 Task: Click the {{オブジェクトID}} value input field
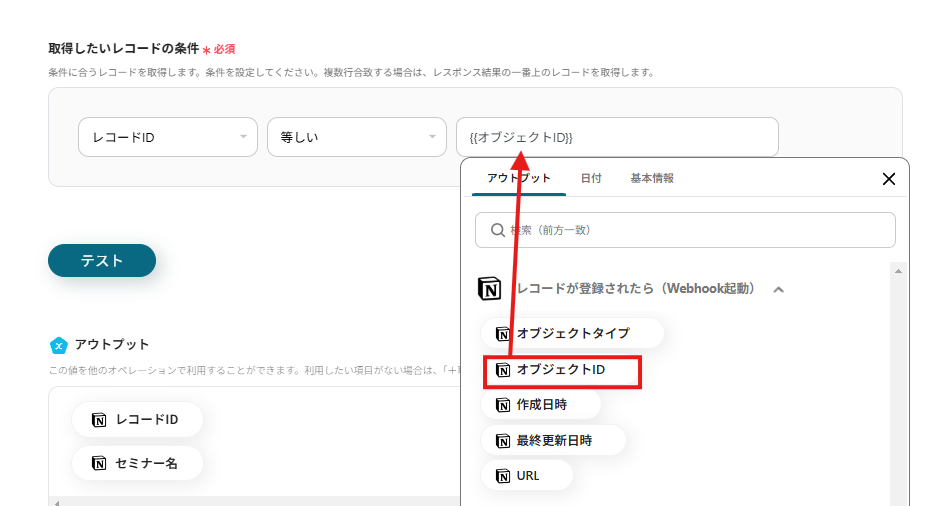click(x=617, y=137)
